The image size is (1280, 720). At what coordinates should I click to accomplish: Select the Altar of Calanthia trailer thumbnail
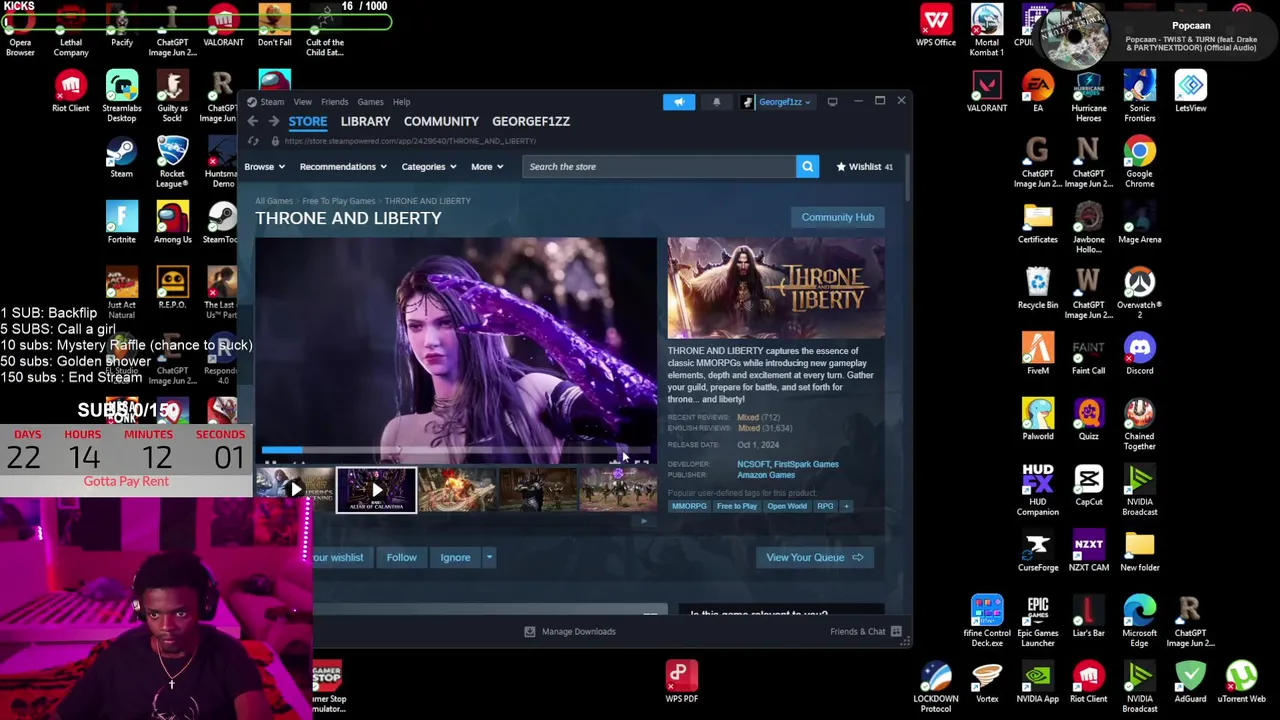pyautogui.click(x=376, y=490)
